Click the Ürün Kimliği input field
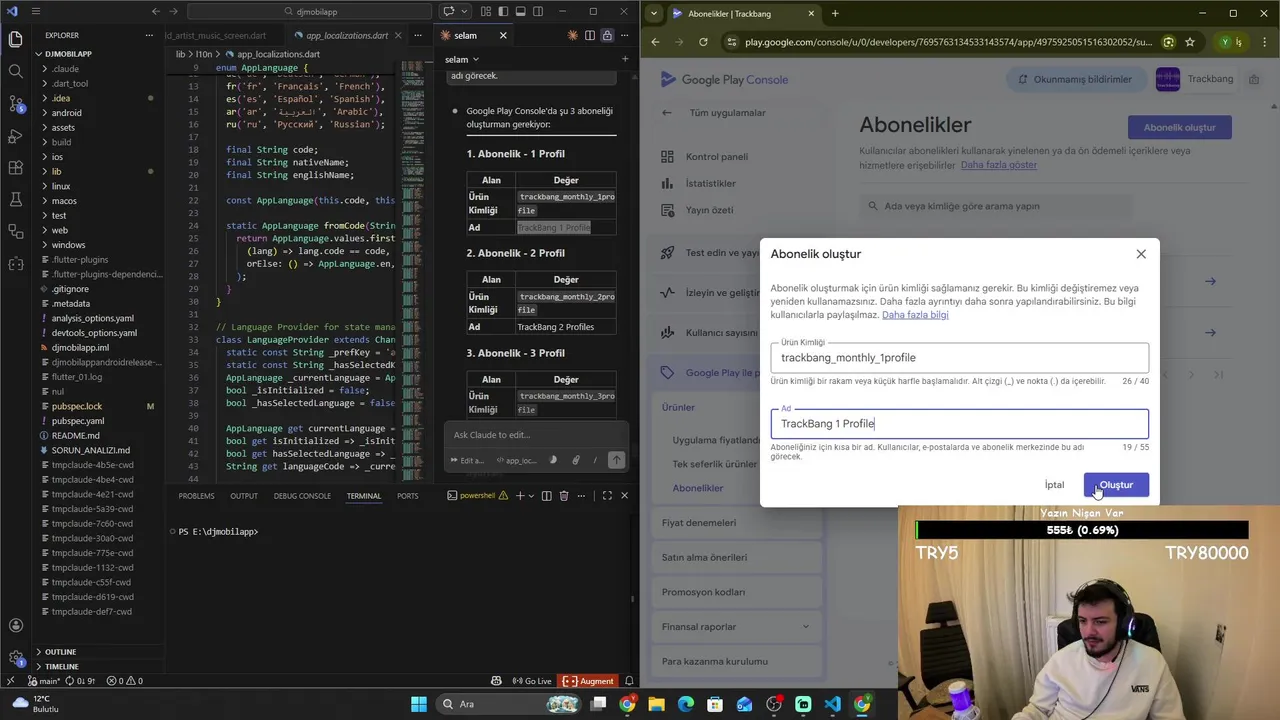1280x720 pixels. click(x=960, y=357)
